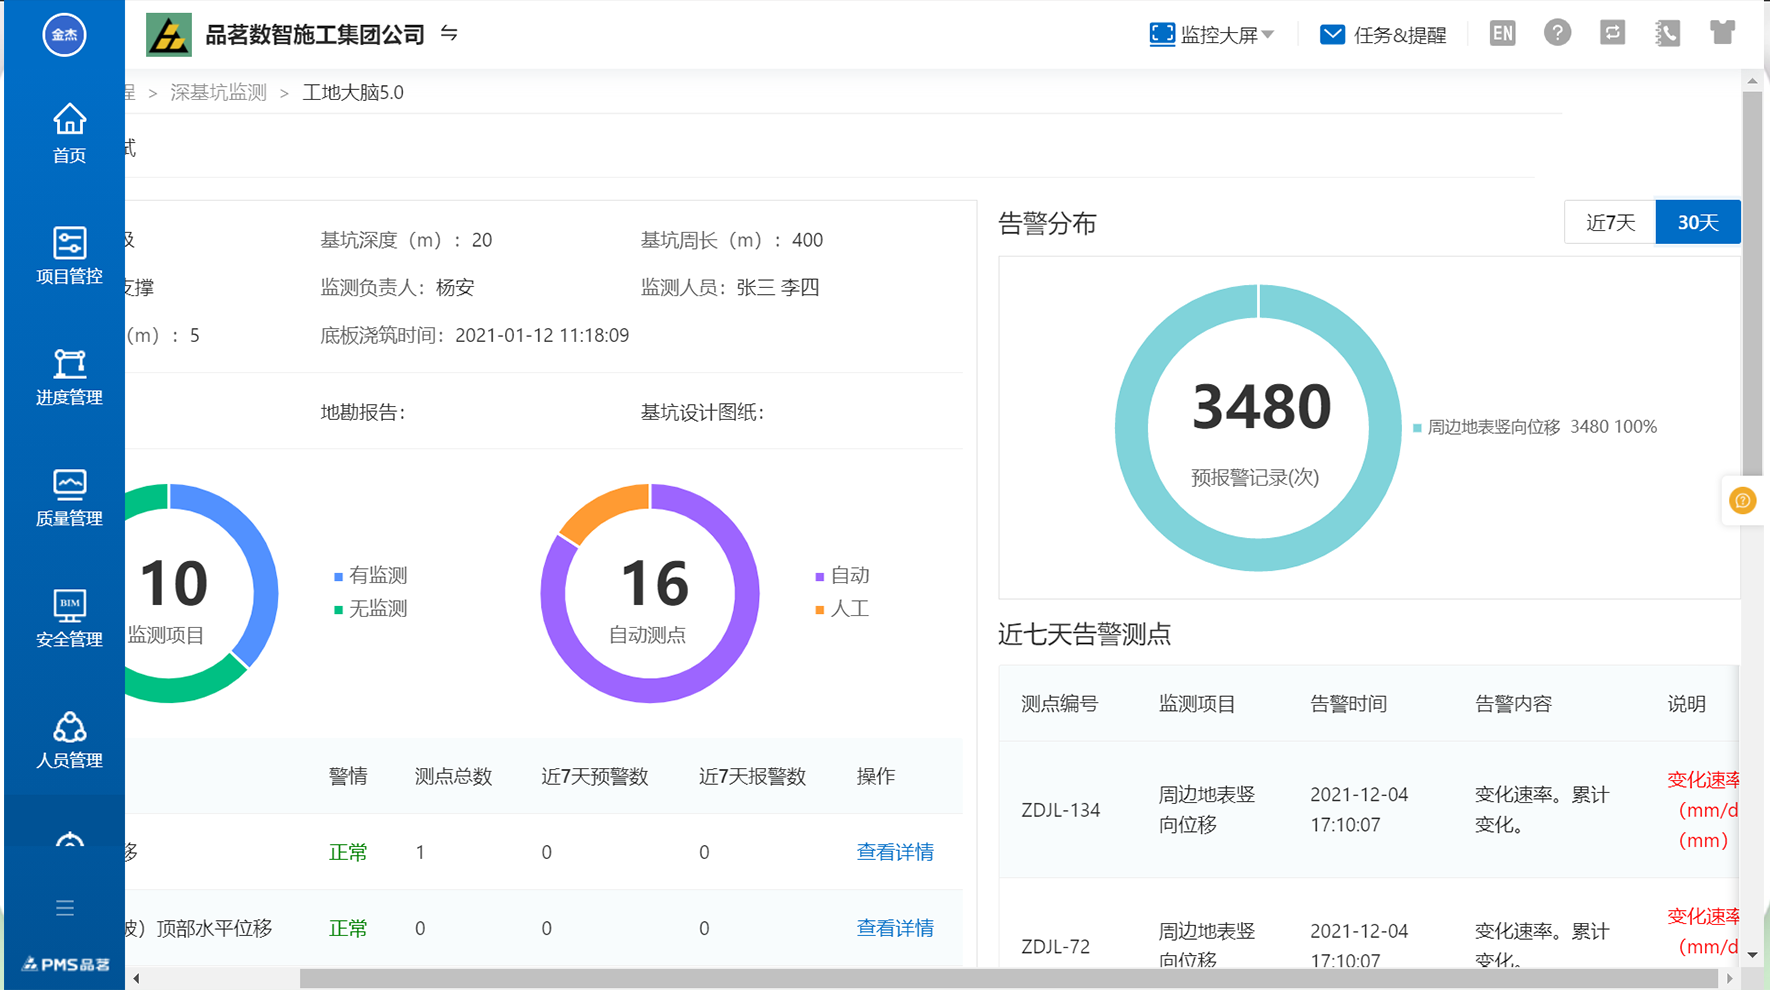Open the 首页 home icon in sidebar
1770x990 pixels.
click(69, 133)
